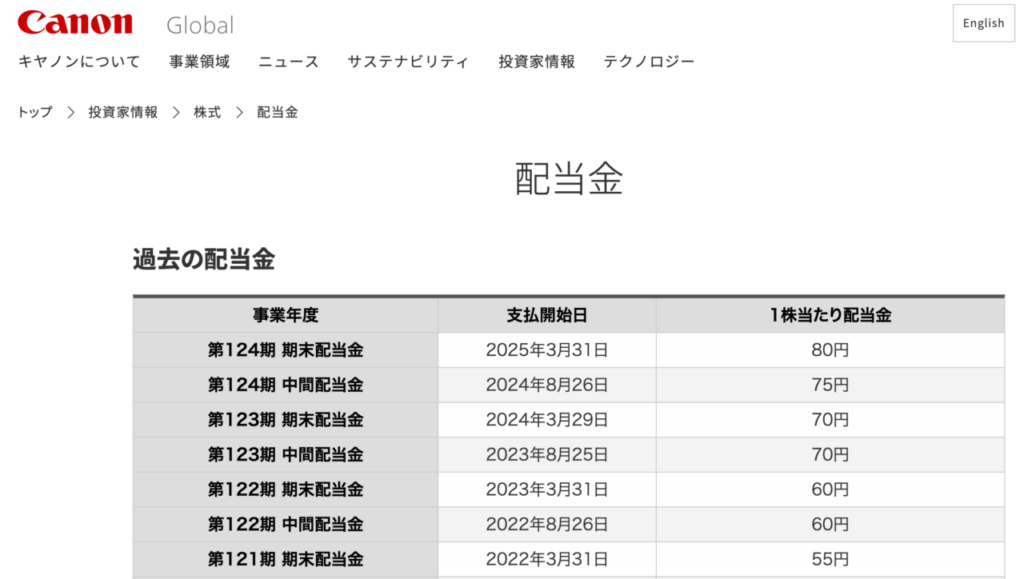Click the Canon logo
This screenshot has height=579, width=1024.
[74, 22]
